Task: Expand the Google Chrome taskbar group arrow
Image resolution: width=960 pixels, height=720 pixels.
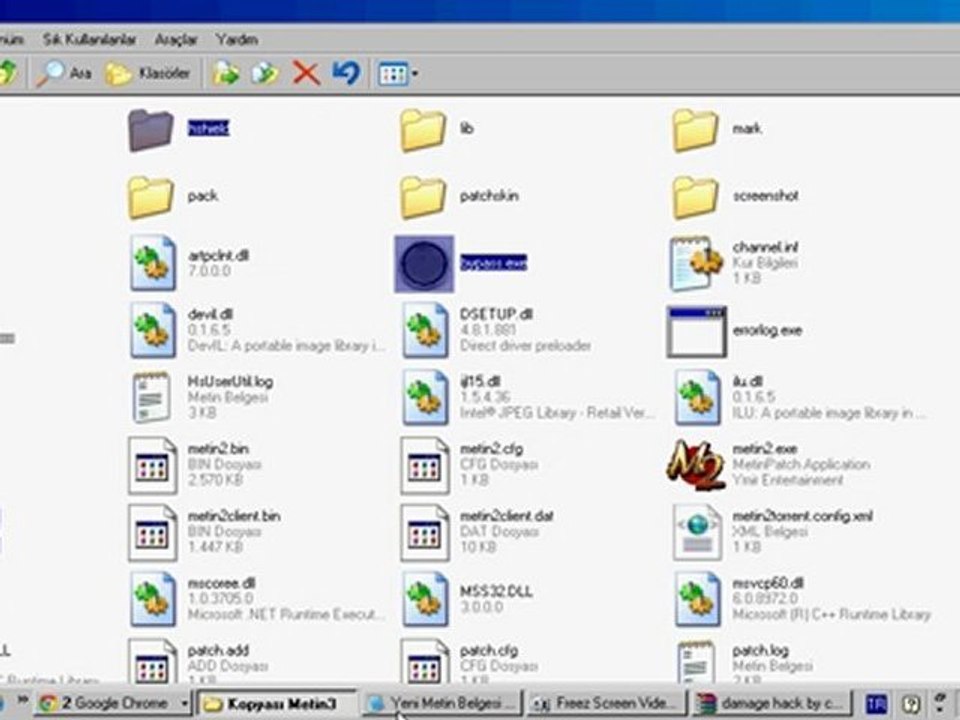Action: click(184, 703)
